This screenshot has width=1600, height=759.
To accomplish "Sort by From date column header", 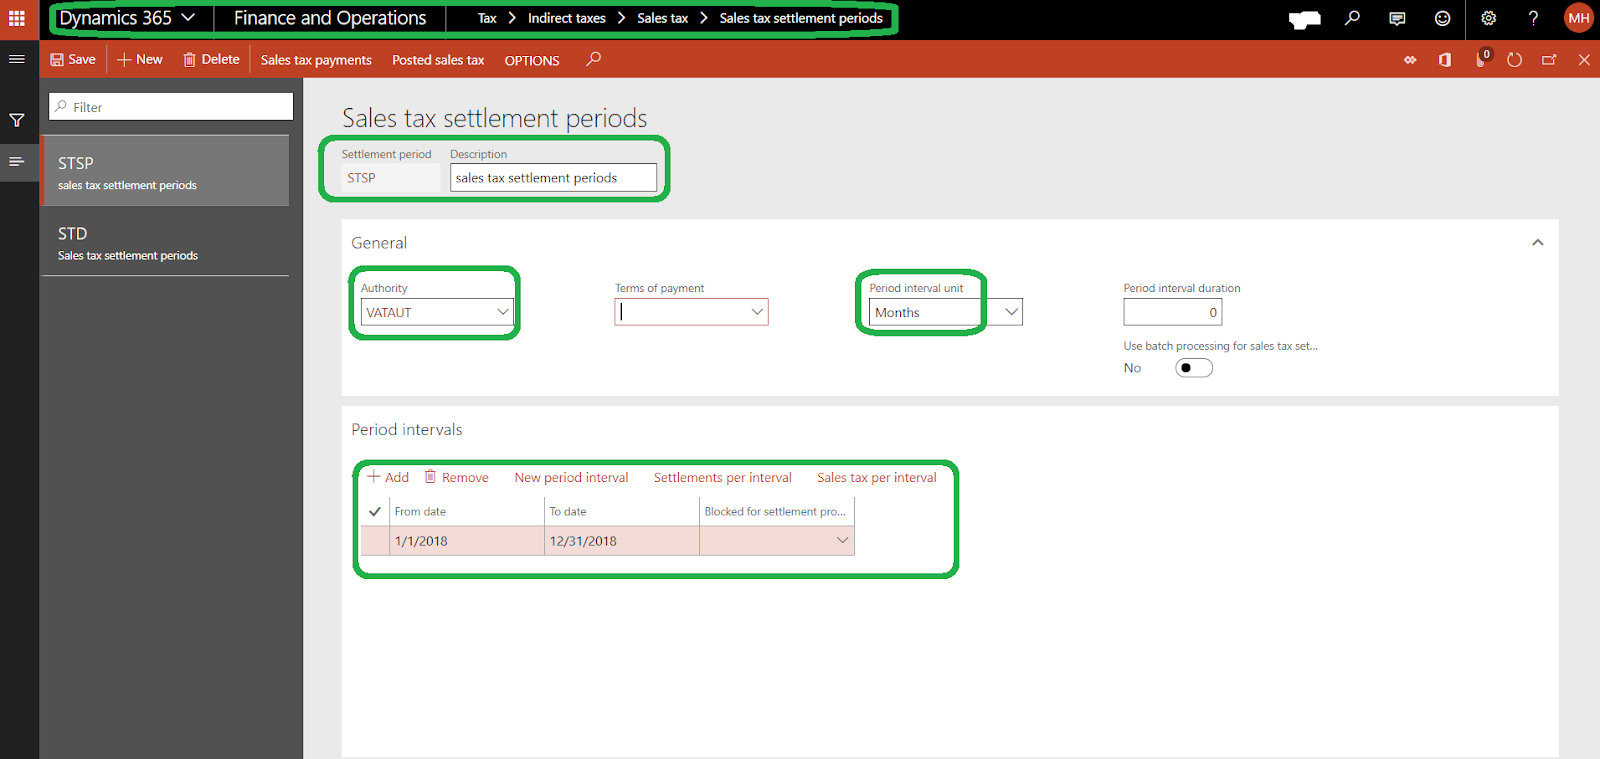I will [x=467, y=511].
